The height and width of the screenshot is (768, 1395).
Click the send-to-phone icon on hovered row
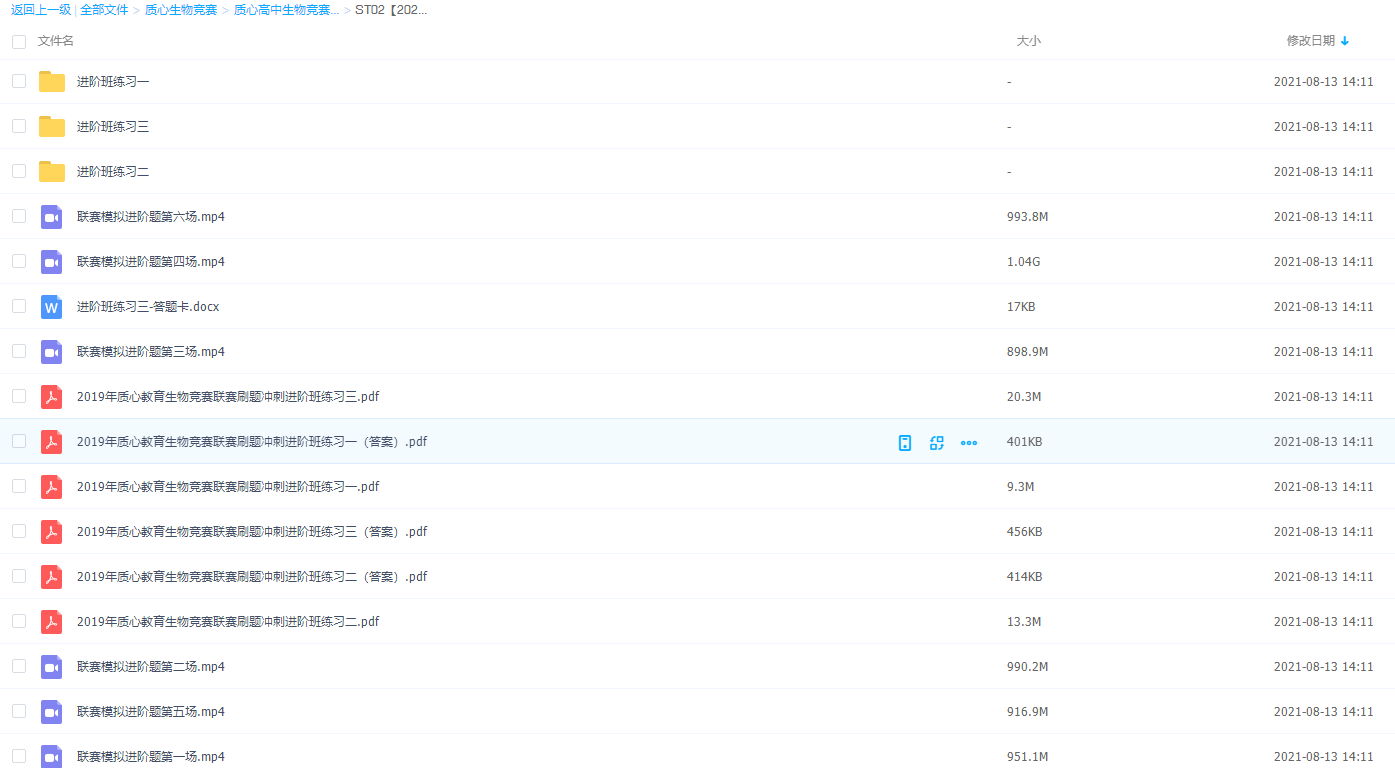(904, 443)
